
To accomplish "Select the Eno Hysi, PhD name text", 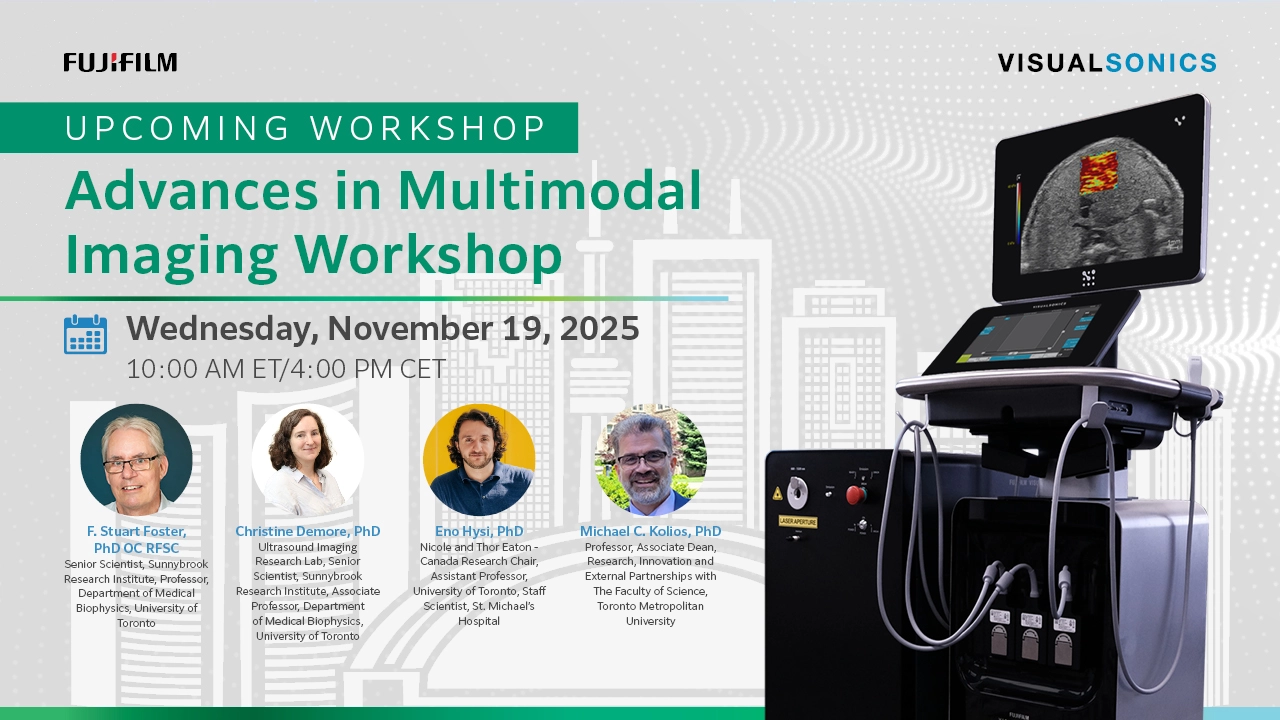I will [x=479, y=531].
